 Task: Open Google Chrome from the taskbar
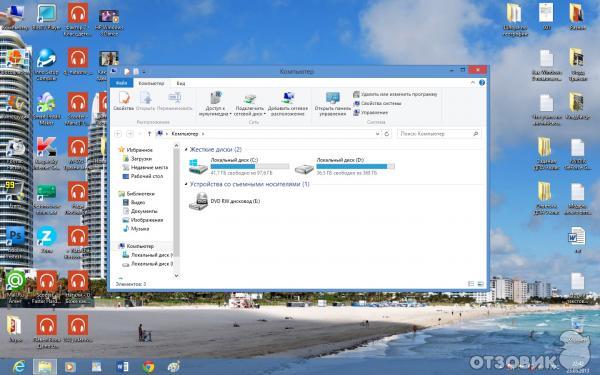[x=148, y=367]
